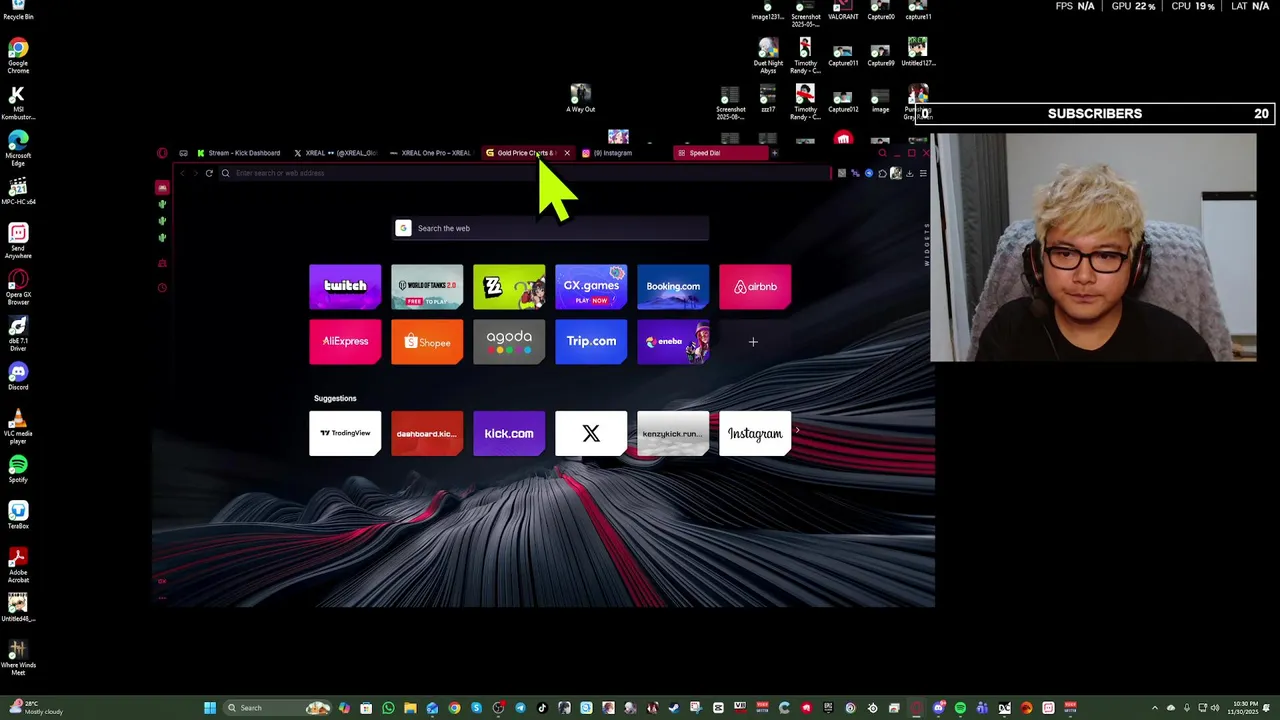Open VLC media player desktop icon
Image resolution: width=1280 pixels, height=720 pixels.
pyautogui.click(x=18, y=427)
